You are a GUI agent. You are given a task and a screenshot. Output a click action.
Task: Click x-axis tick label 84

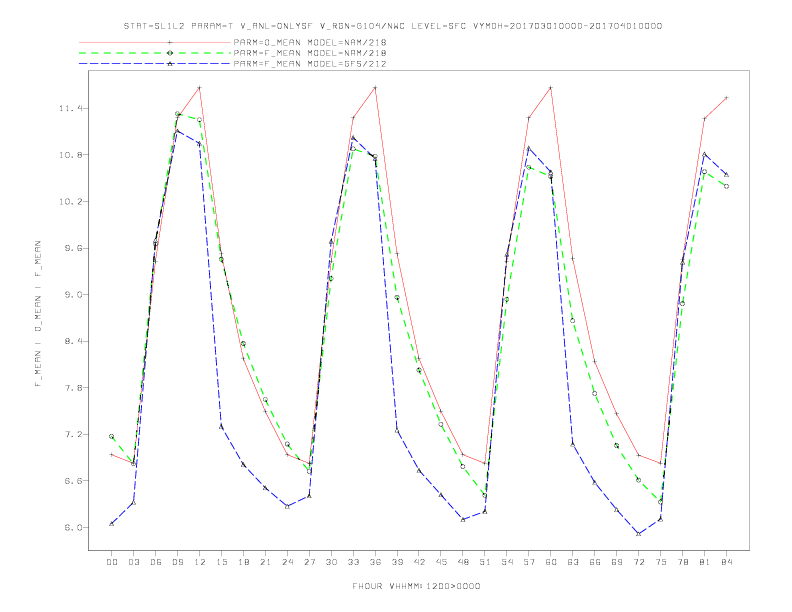pyautogui.click(x=727, y=562)
